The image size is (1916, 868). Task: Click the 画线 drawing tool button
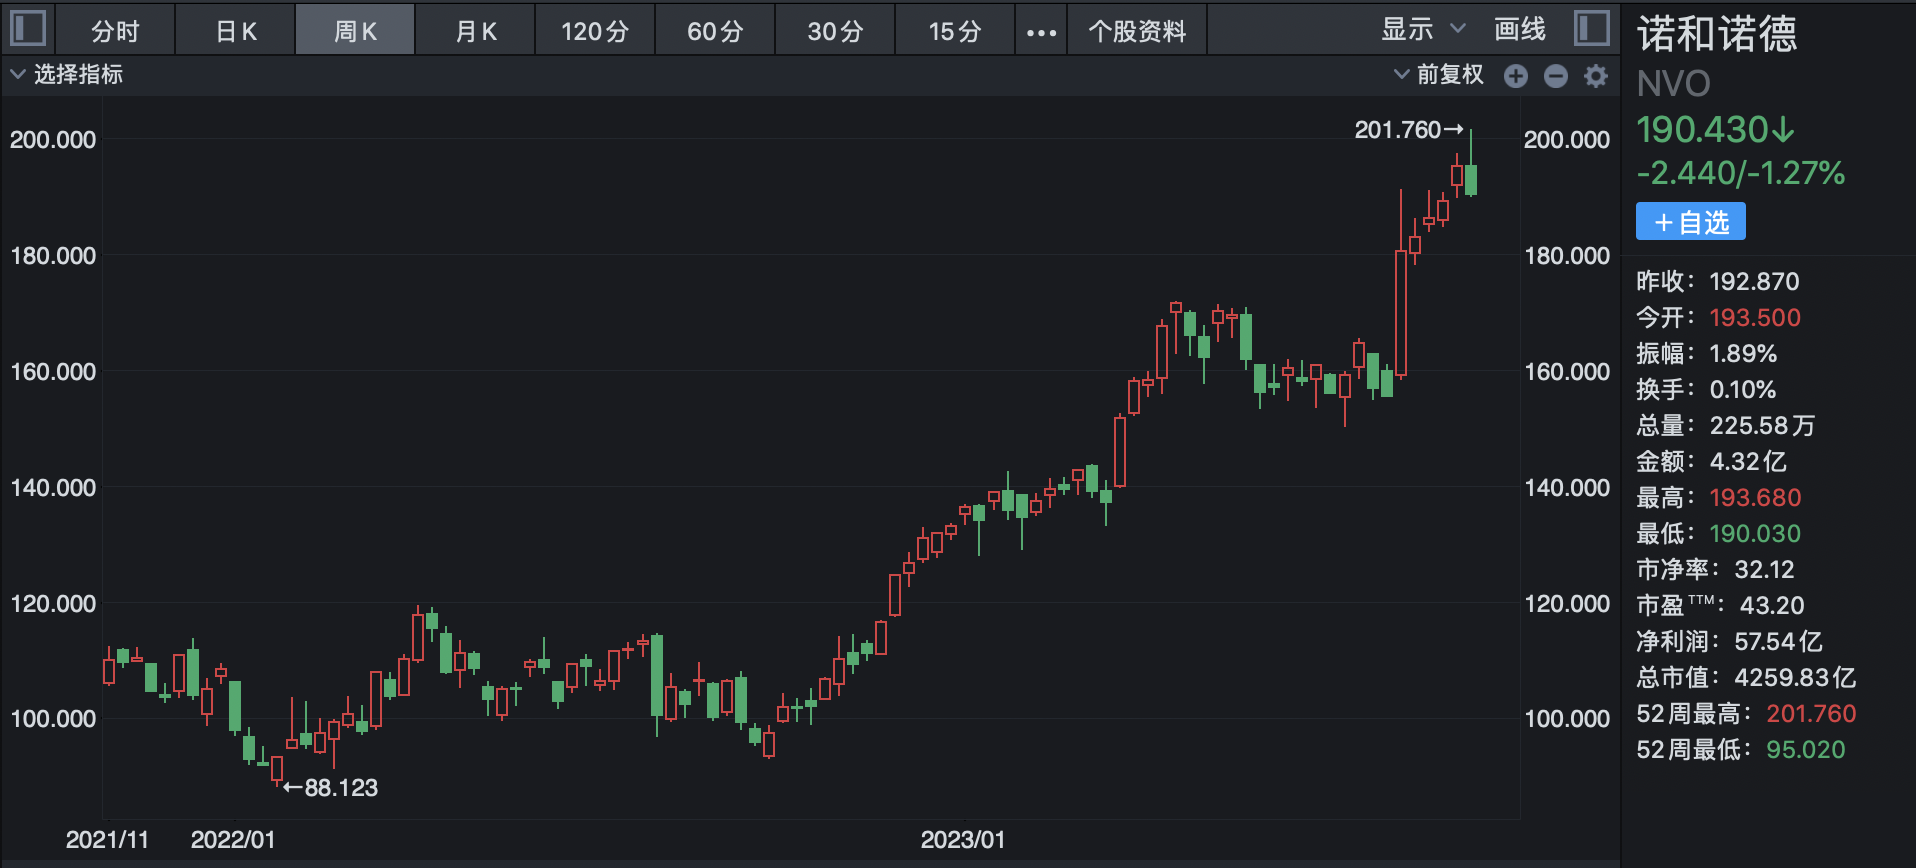click(1519, 30)
